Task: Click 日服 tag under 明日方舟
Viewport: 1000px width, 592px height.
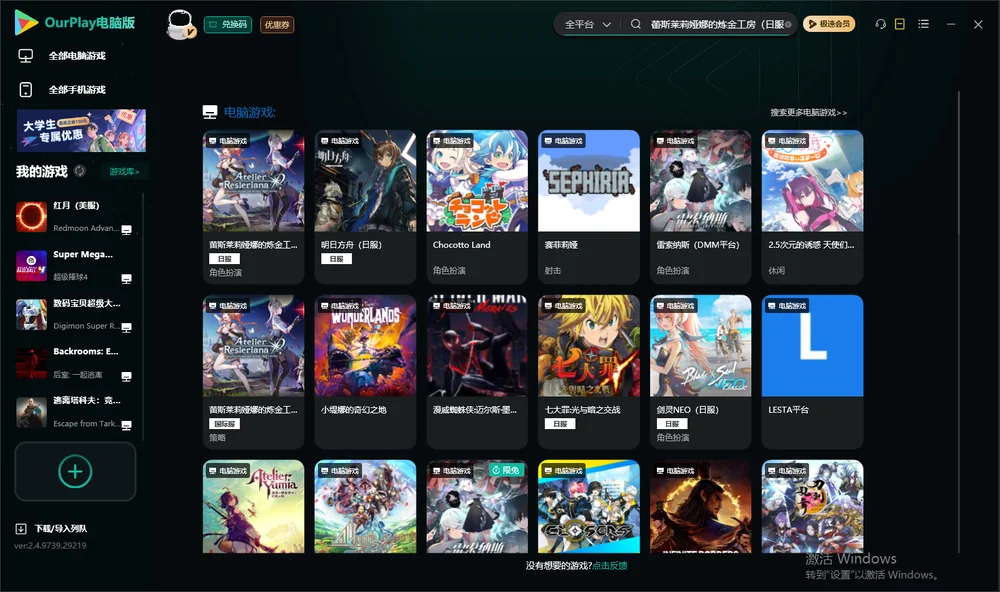Action: tap(336, 259)
